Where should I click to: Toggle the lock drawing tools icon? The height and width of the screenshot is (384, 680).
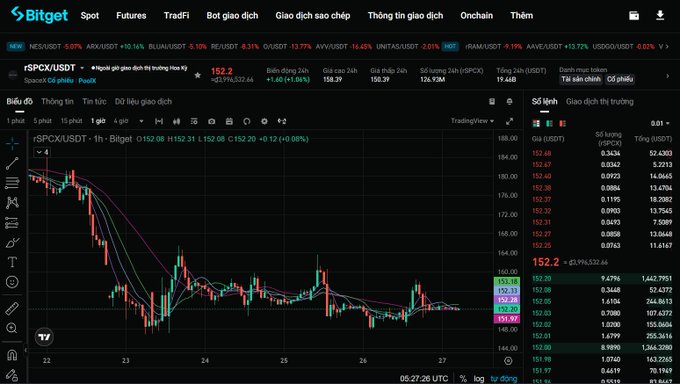(12, 375)
